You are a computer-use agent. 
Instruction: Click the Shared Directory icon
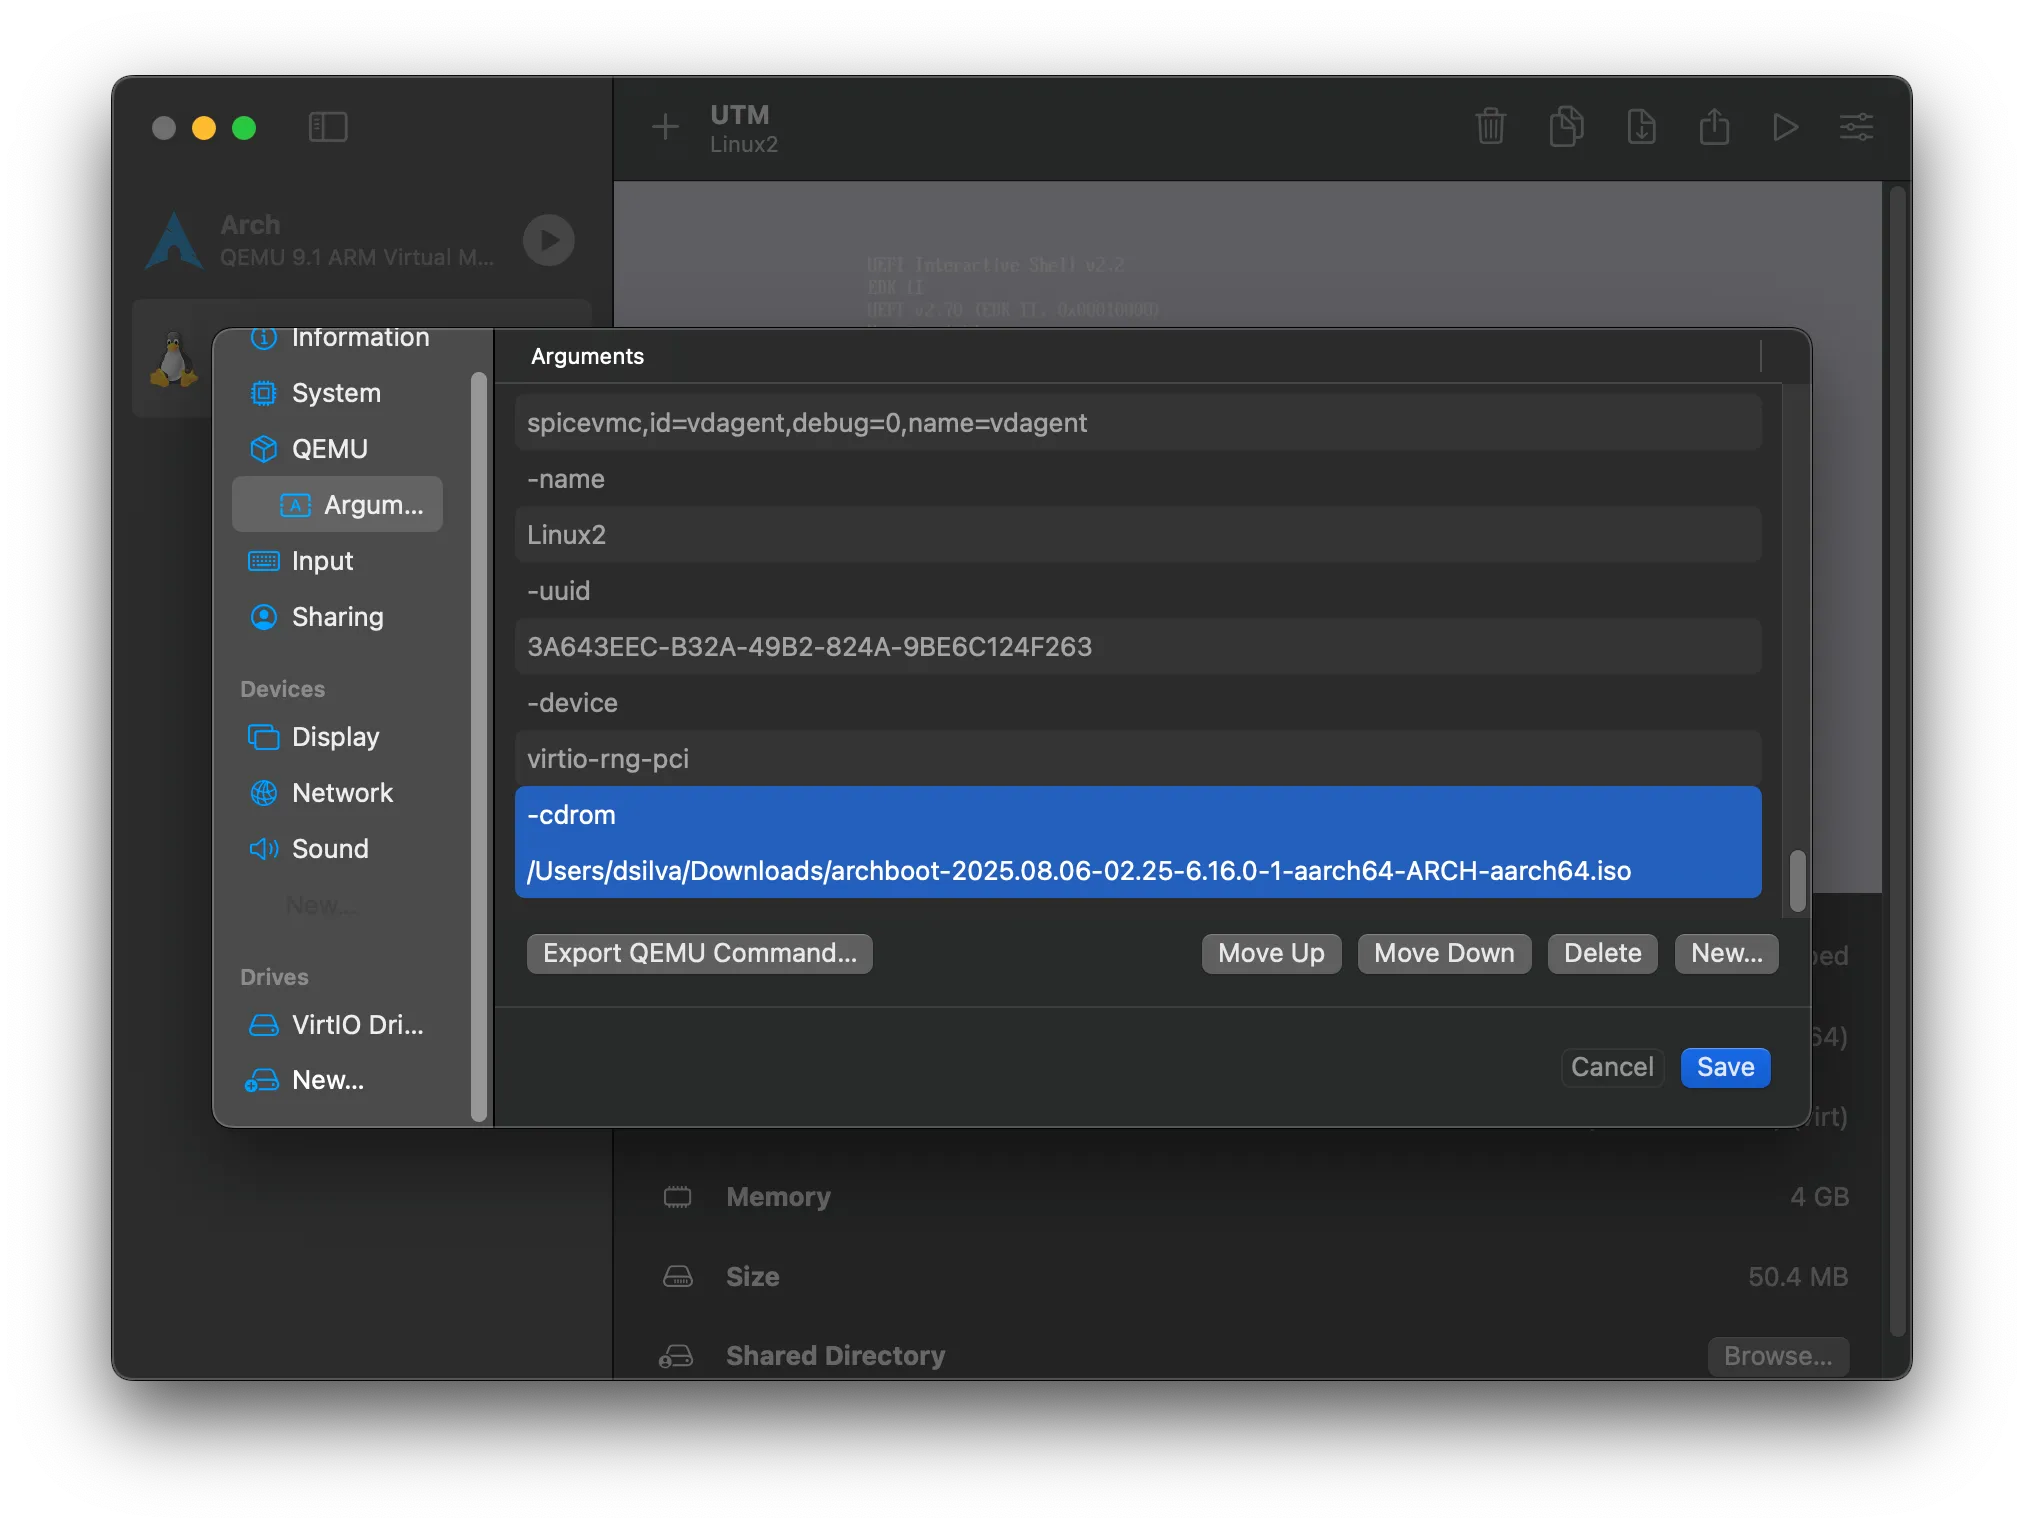point(677,1356)
